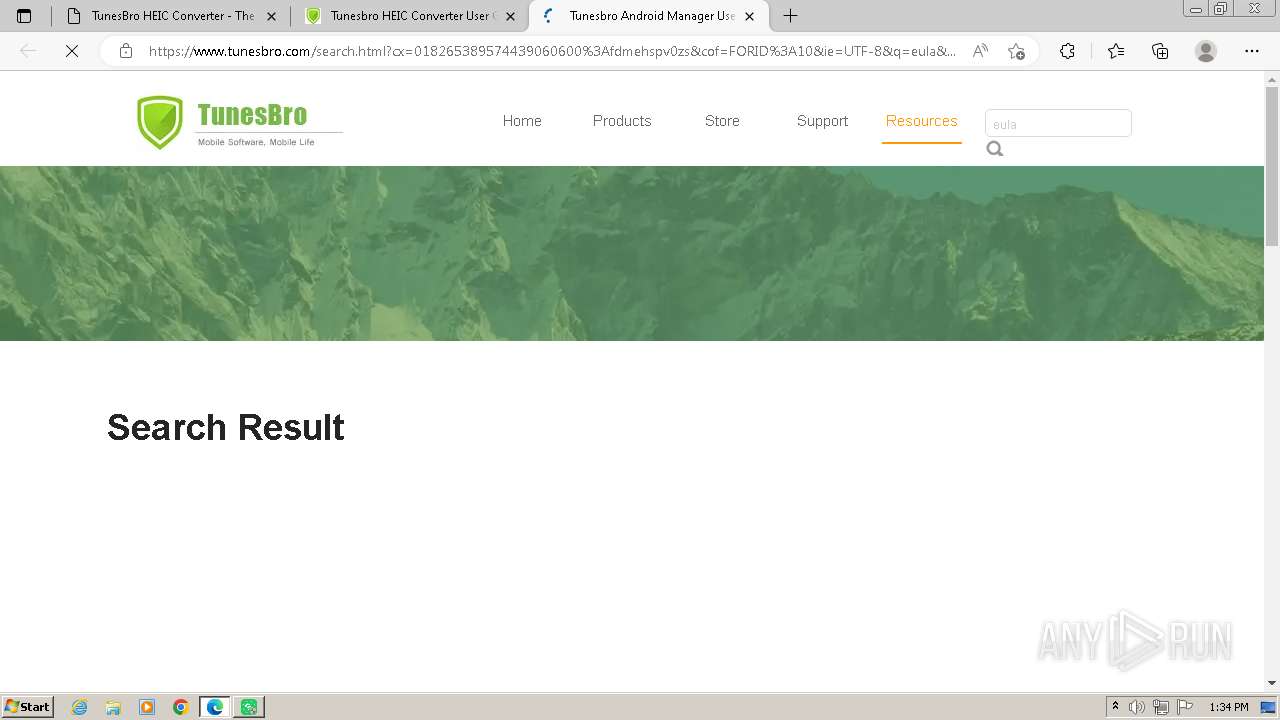Add page to favorites star
This screenshot has height=720, width=1280.
coord(1016,51)
